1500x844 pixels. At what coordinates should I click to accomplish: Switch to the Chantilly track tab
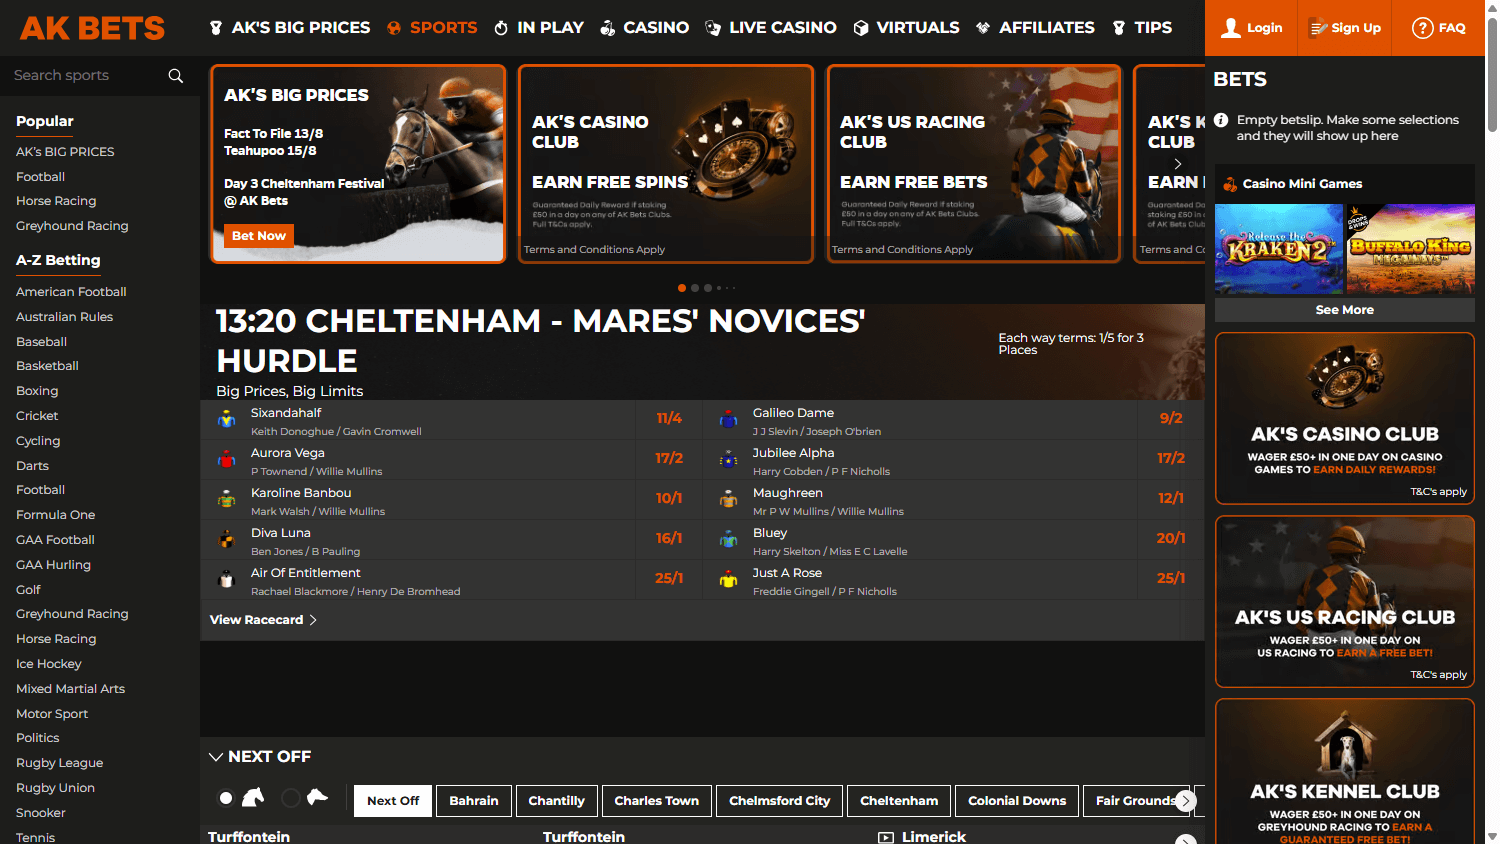point(557,800)
